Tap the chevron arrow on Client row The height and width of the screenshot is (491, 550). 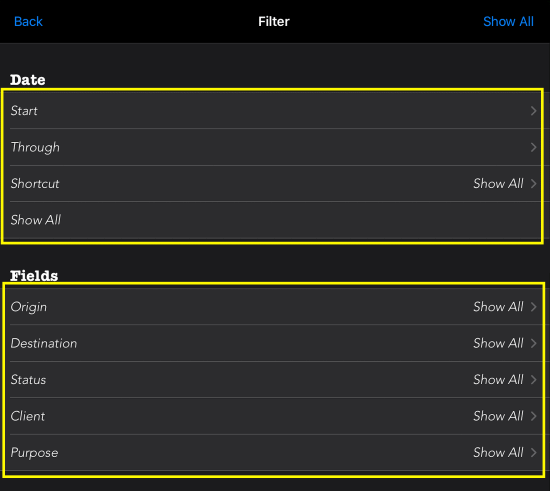(x=534, y=416)
